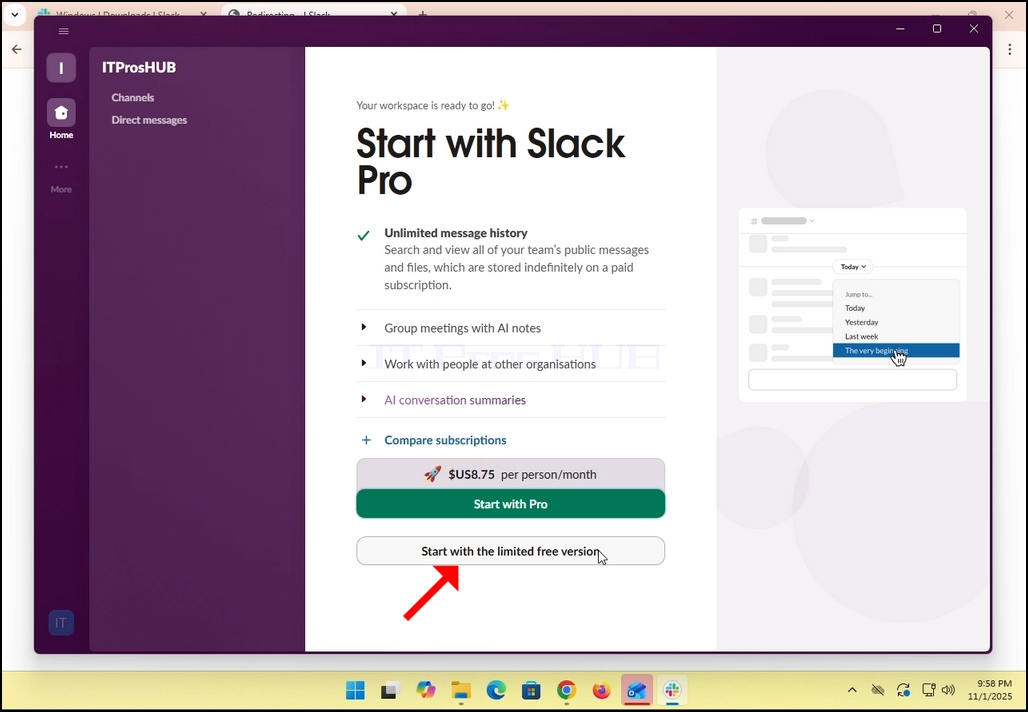This screenshot has height=712, width=1028.
Task: Click 'Yesterday' in the preview illustration
Action: click(861, 322)
